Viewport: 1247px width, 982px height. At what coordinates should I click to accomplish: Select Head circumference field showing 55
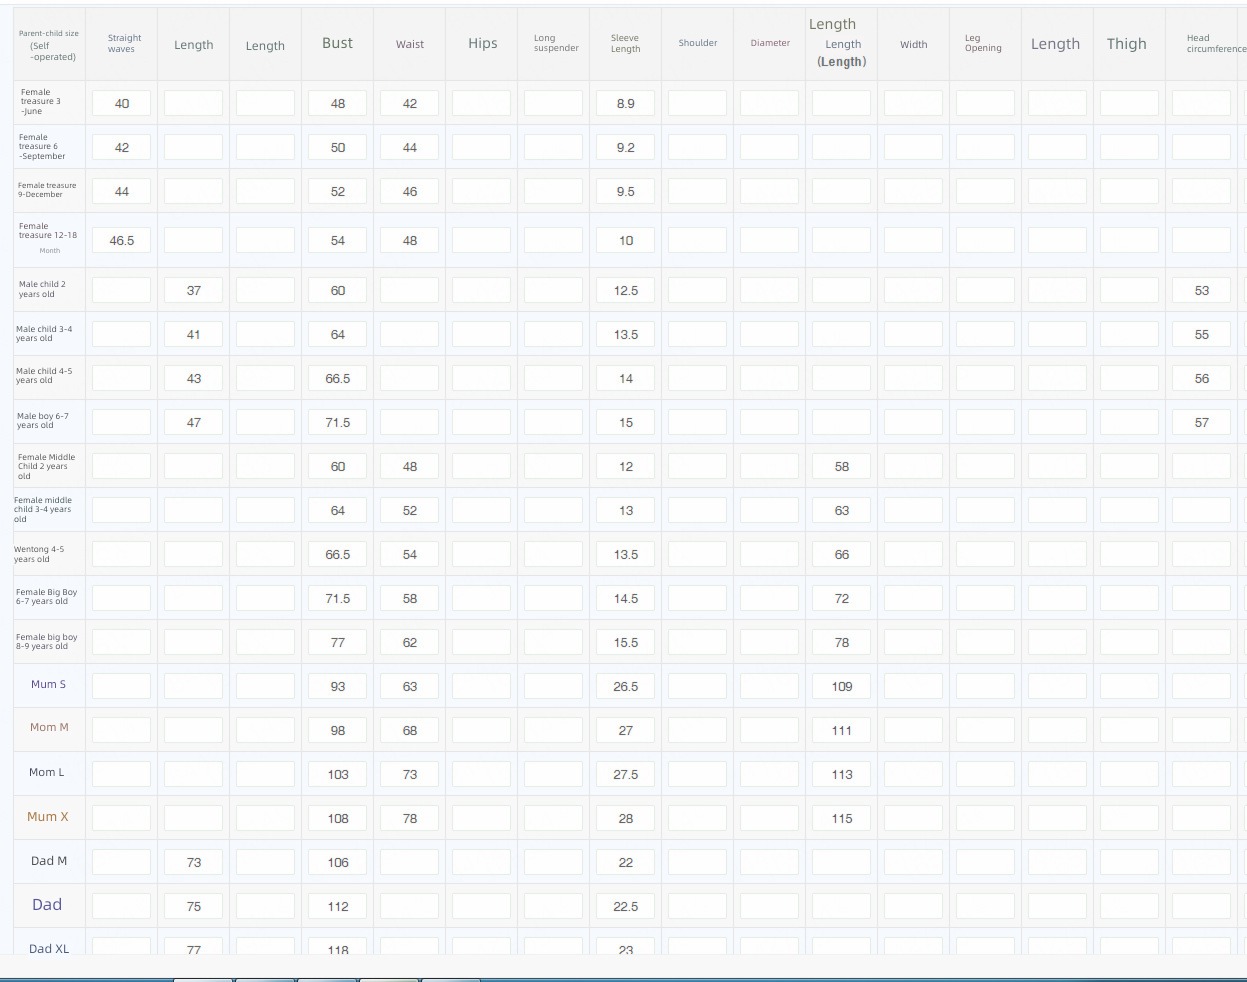click(x=1202, y=334)
